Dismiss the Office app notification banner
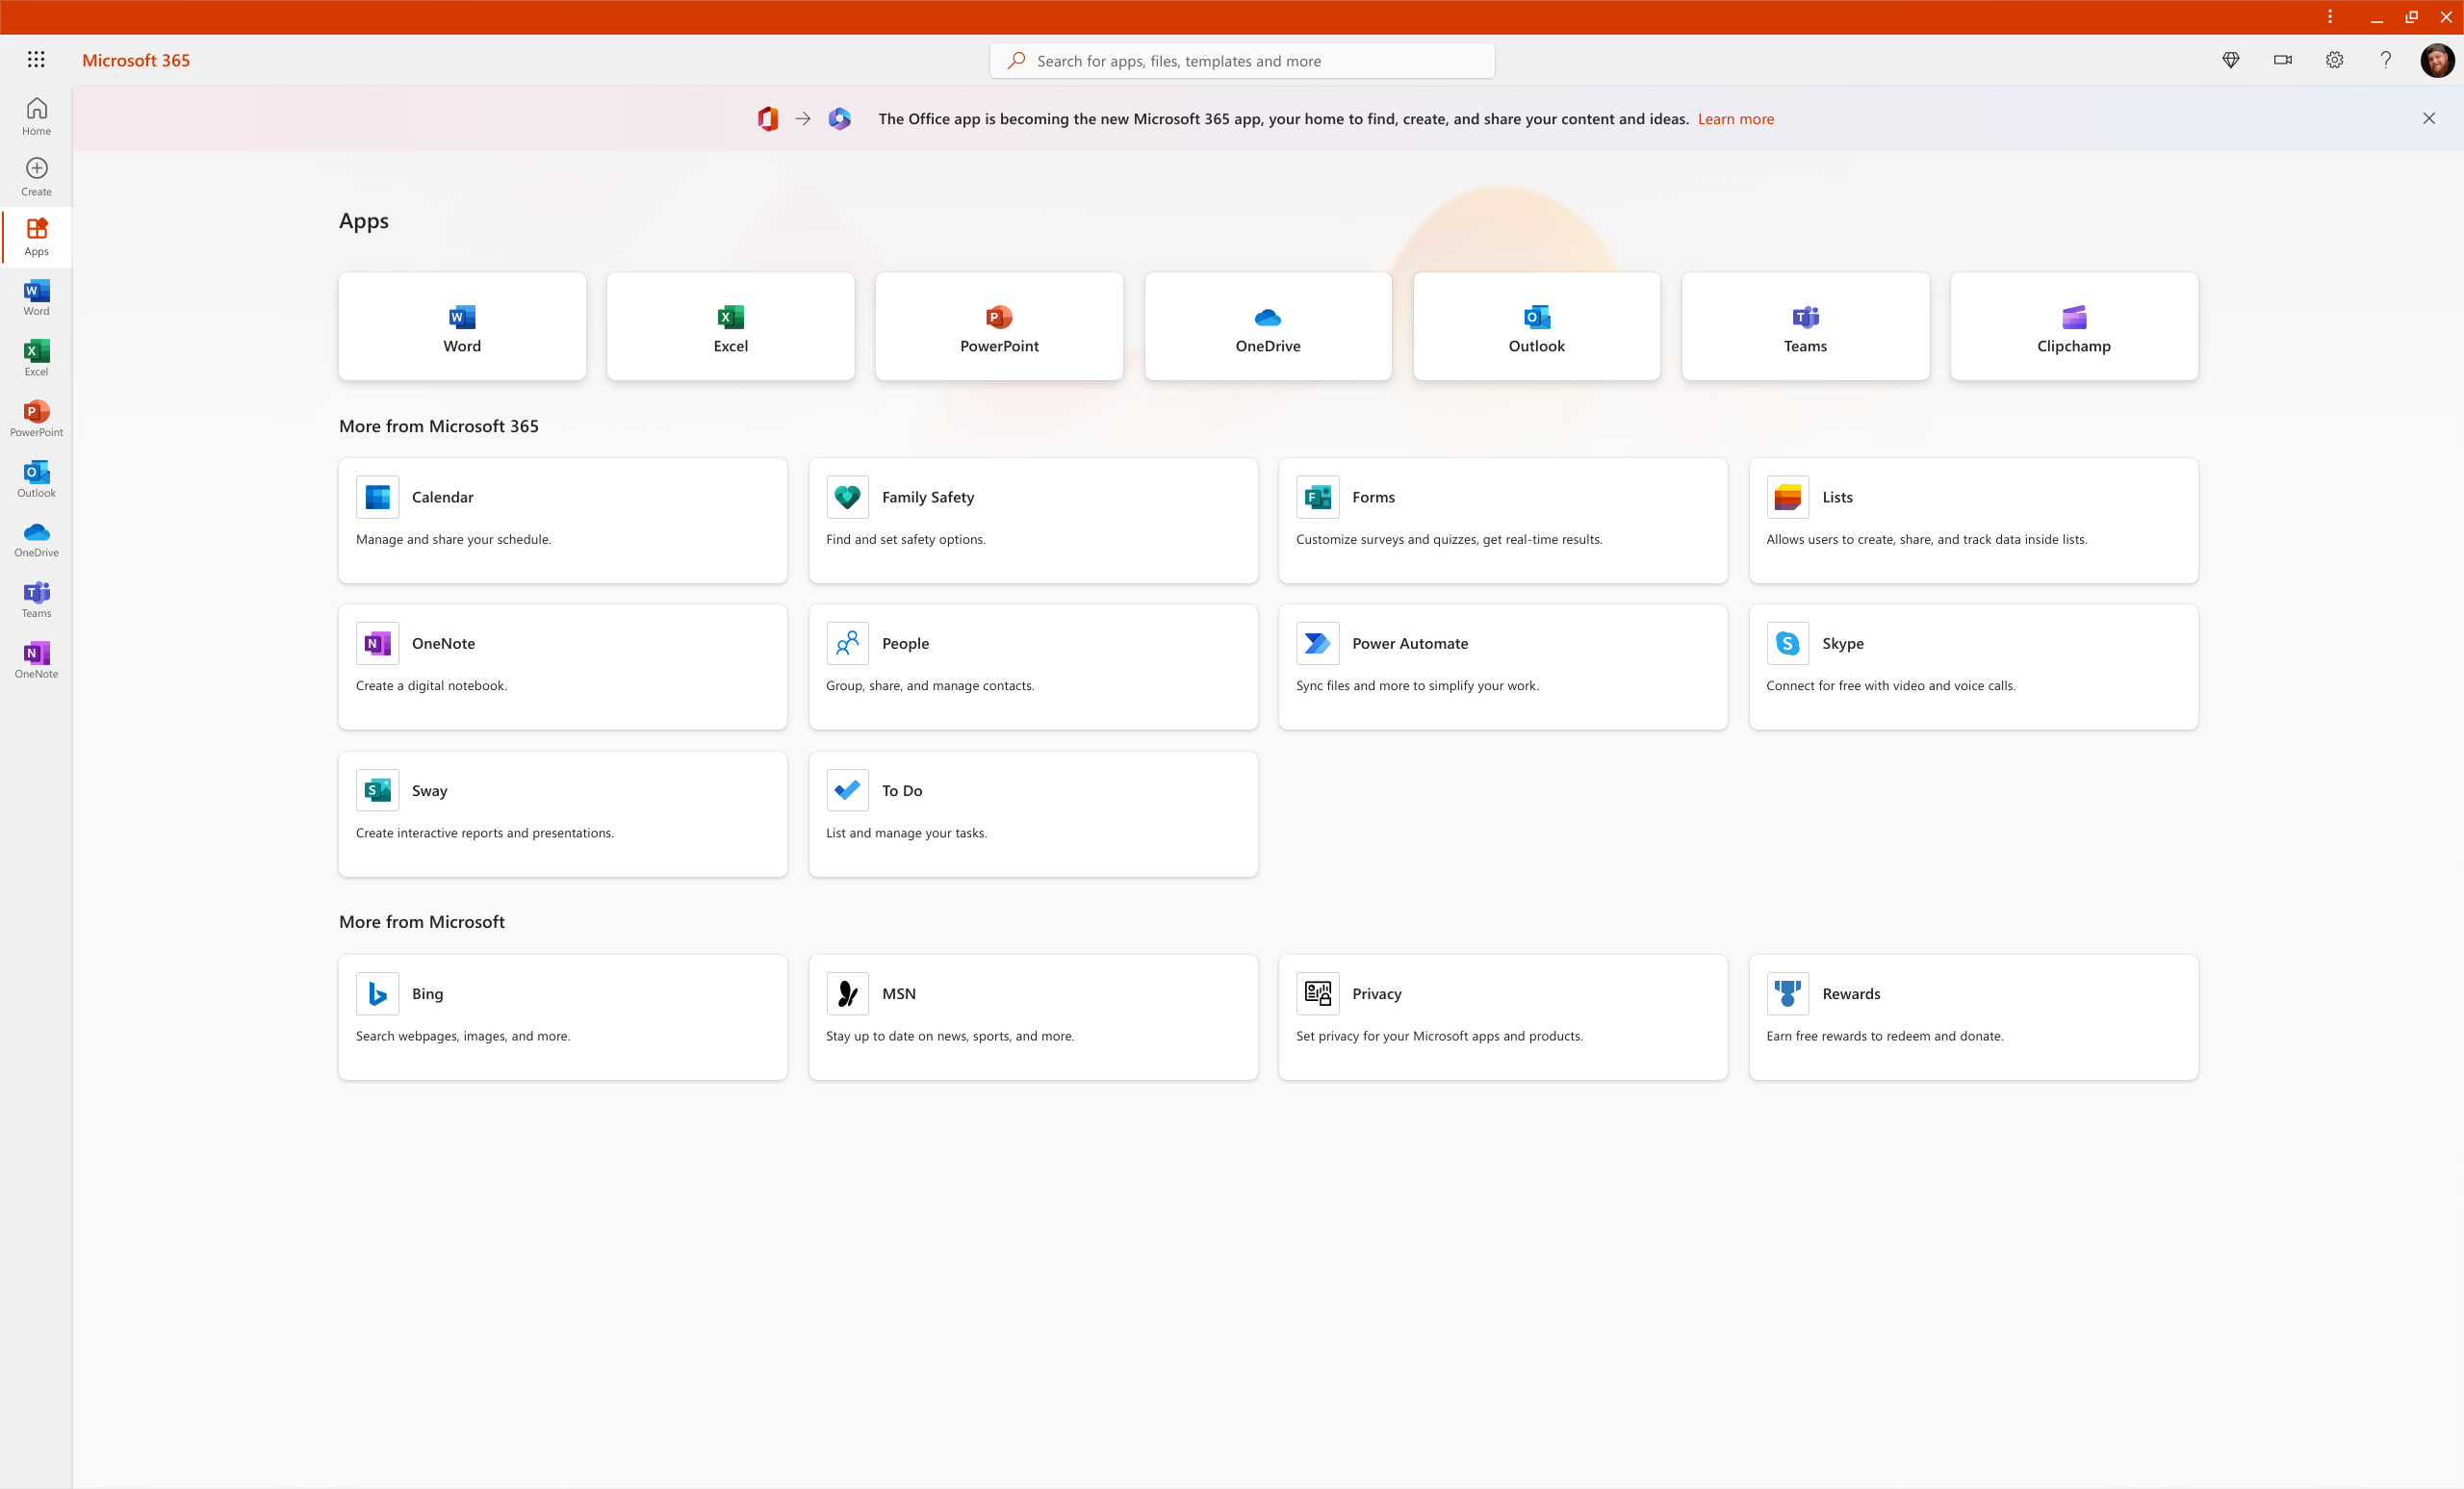The image size is (2464, 1489). click(x=2428, y=118)
